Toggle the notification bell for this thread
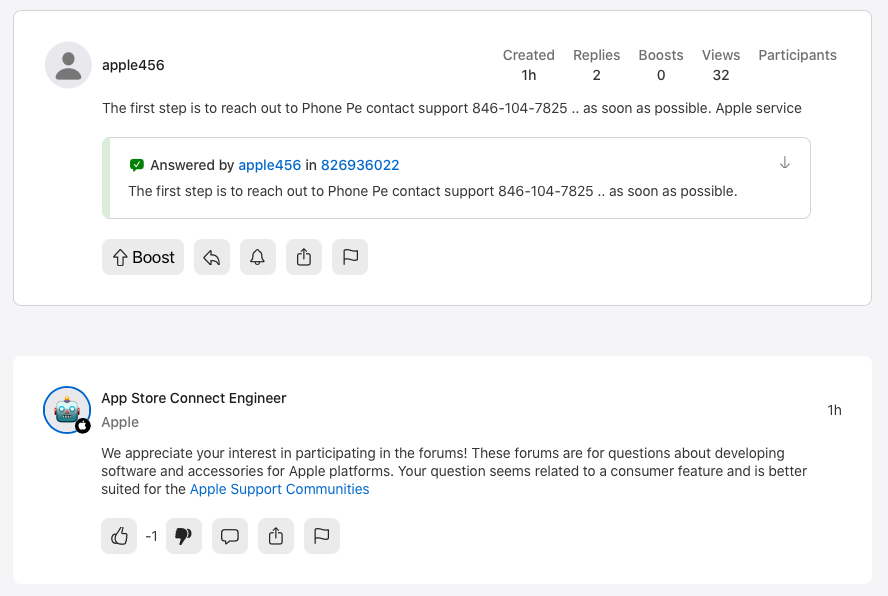 (x=258, y=257)
